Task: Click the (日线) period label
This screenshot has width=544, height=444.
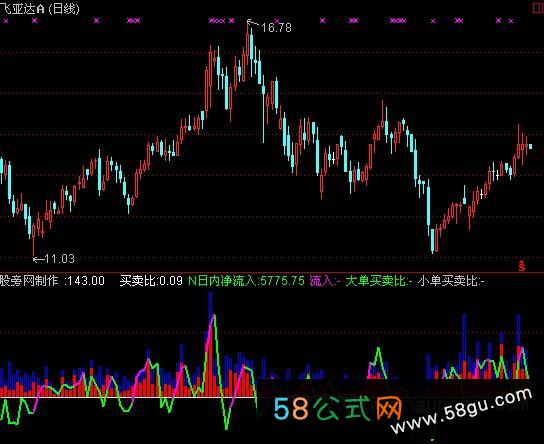Action: [64, 9]
